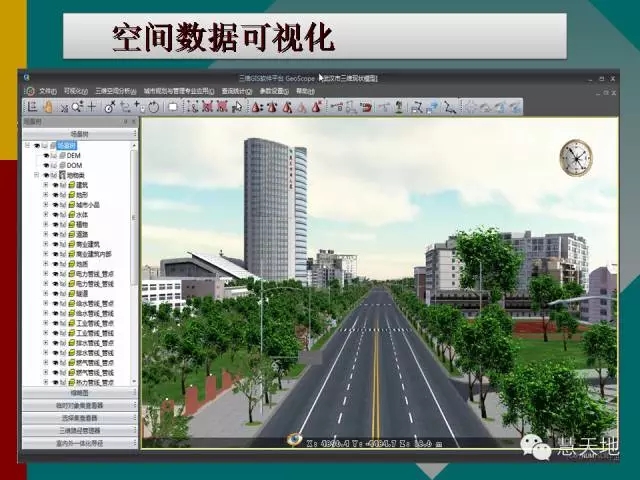The width and height of the screenshot is (640, 480).
Task: Select the 道路 layer in tree
Action: point(81,234)
